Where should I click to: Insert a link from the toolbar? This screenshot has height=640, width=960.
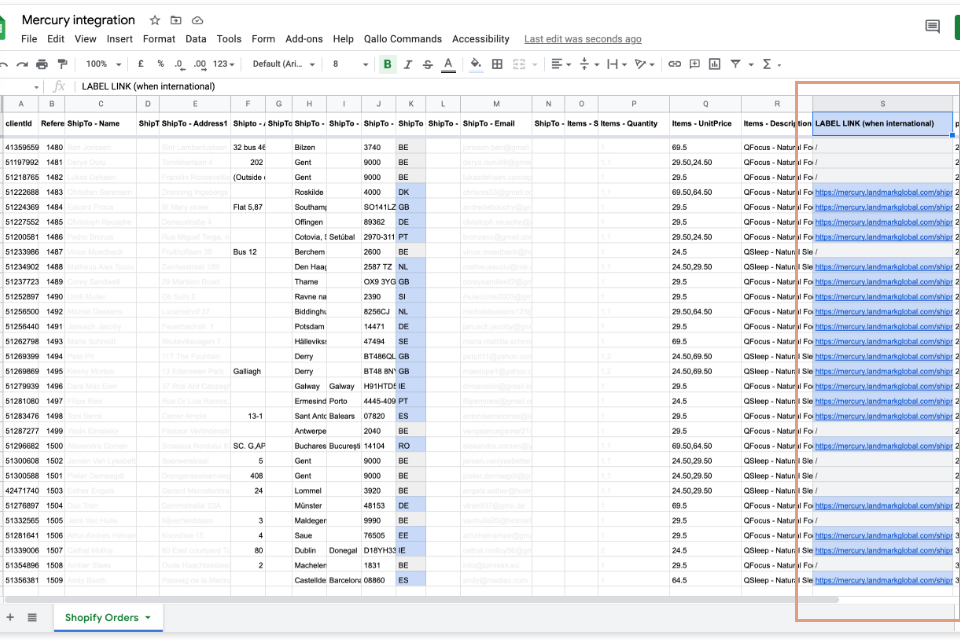(675, 64)
